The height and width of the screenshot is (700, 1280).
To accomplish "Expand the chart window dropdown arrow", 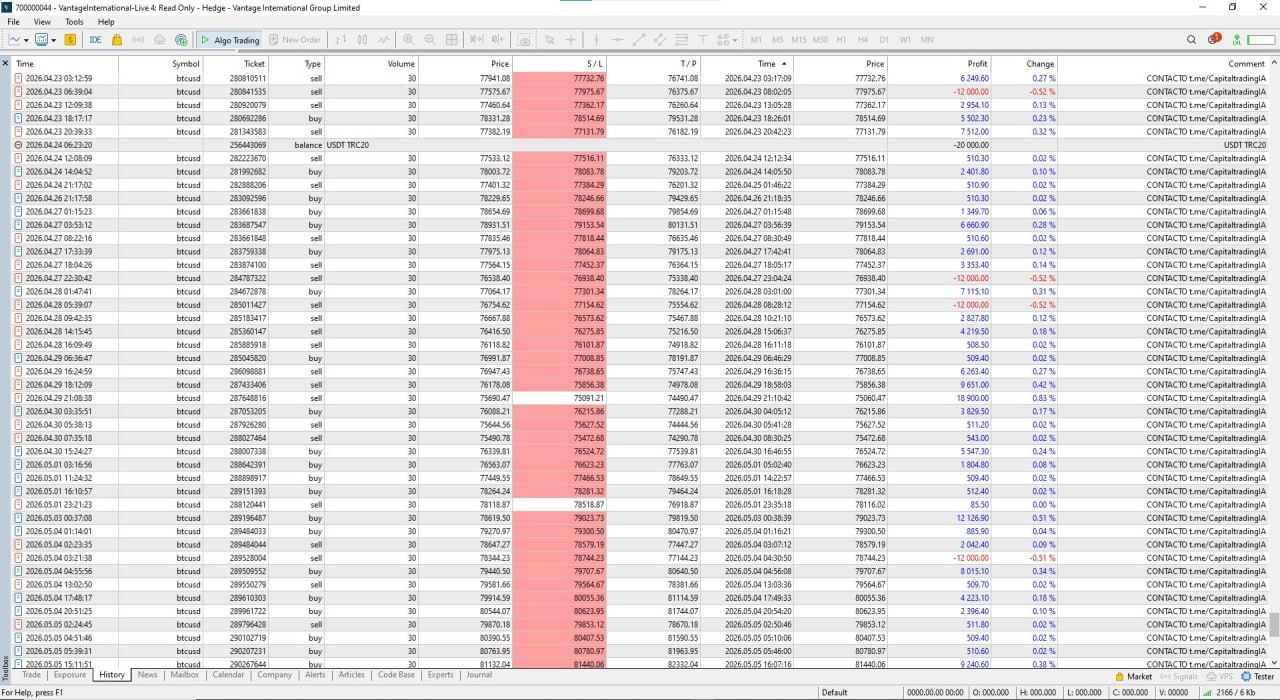I will pyautogui.click(x=54, y=40).
